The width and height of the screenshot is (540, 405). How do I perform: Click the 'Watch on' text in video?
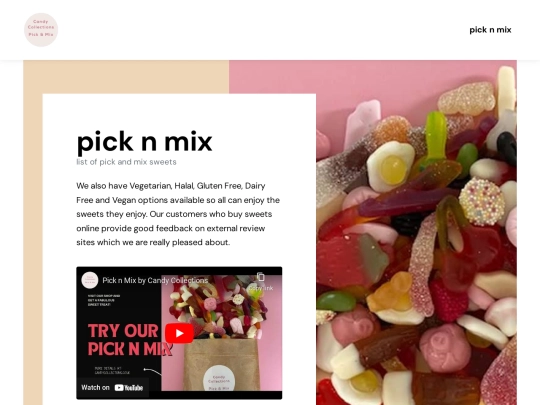click(95, 387)
